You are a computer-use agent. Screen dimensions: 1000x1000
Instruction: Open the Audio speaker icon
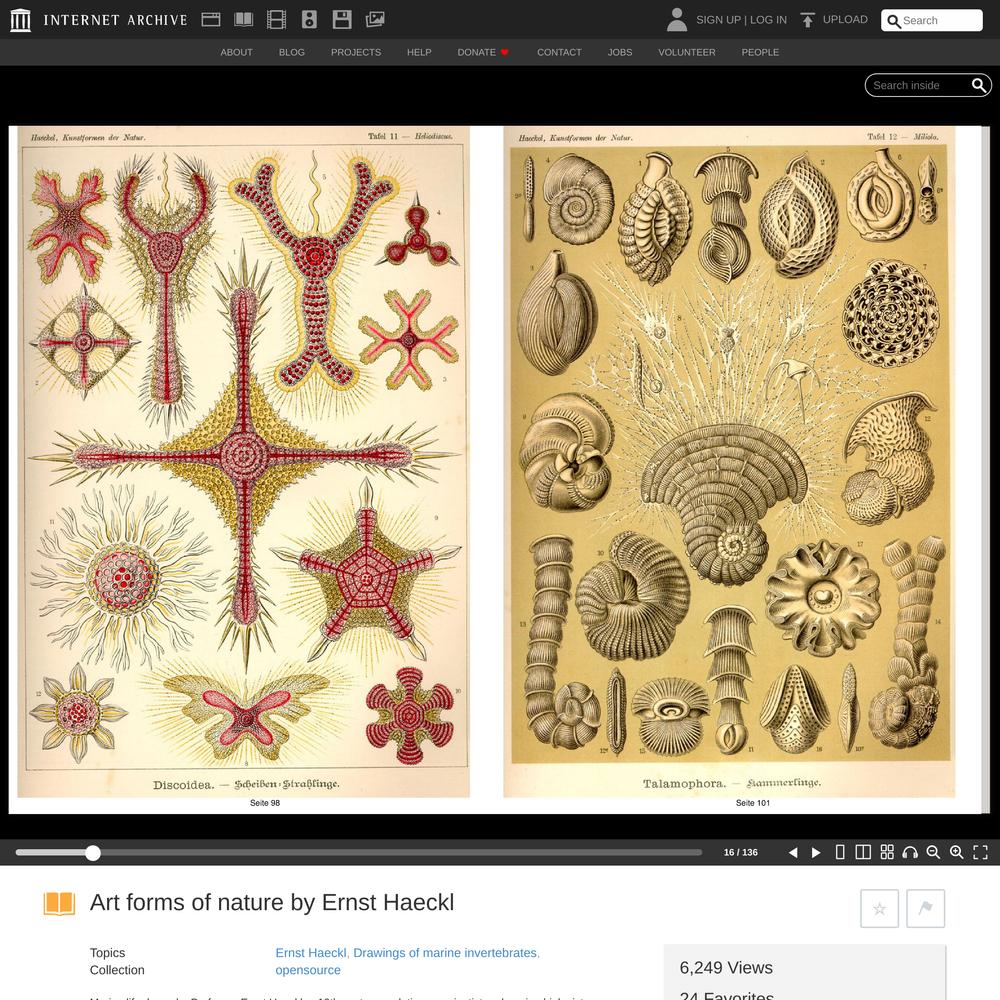(x=309, y=20)
